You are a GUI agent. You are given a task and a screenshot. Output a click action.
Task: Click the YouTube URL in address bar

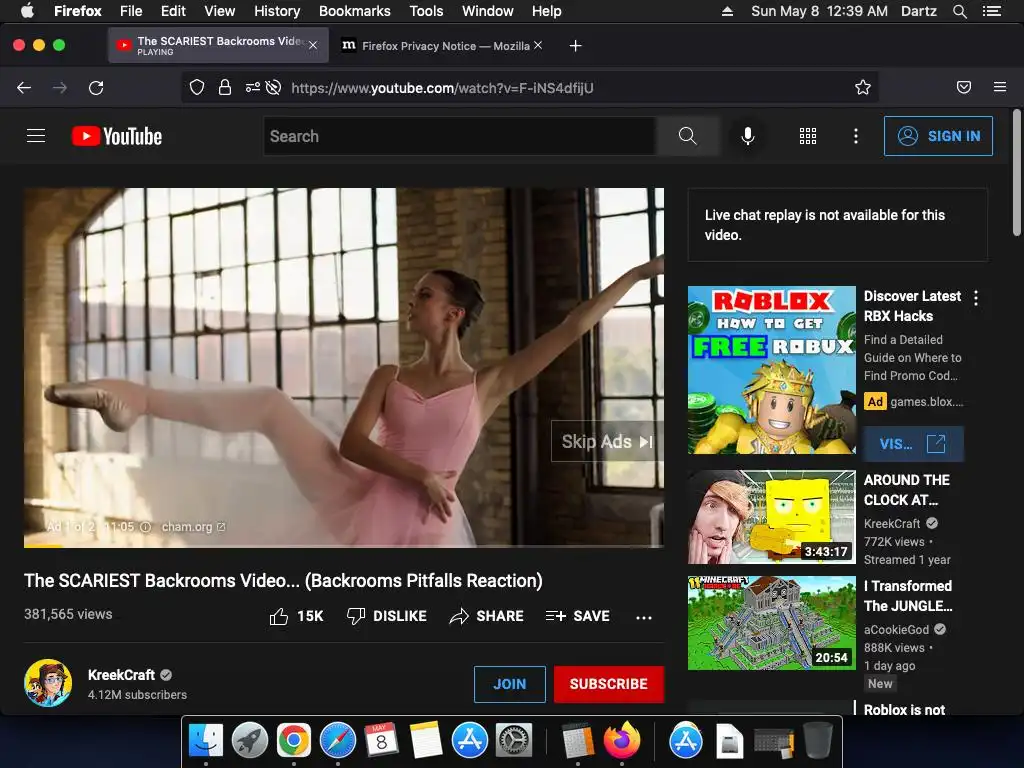pyautogui.click(x=442, y=88)
